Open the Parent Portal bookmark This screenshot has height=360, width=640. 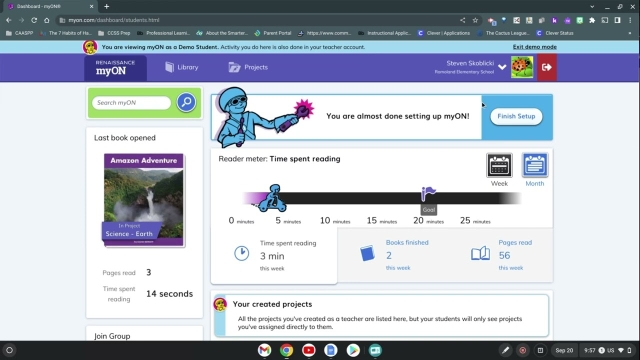pyautogui.click(x=273, y=33)
